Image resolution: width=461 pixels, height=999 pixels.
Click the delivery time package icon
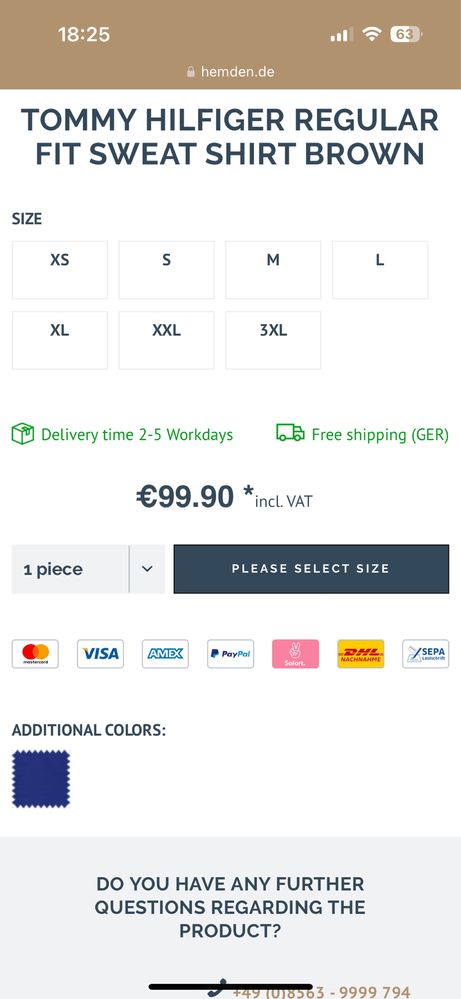click(23, 435)
